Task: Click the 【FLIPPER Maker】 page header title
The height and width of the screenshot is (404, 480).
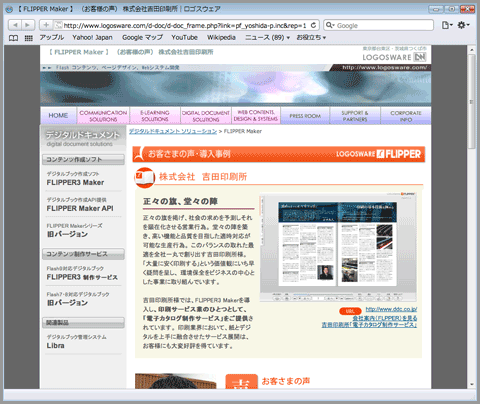Action: click(131, 52)
